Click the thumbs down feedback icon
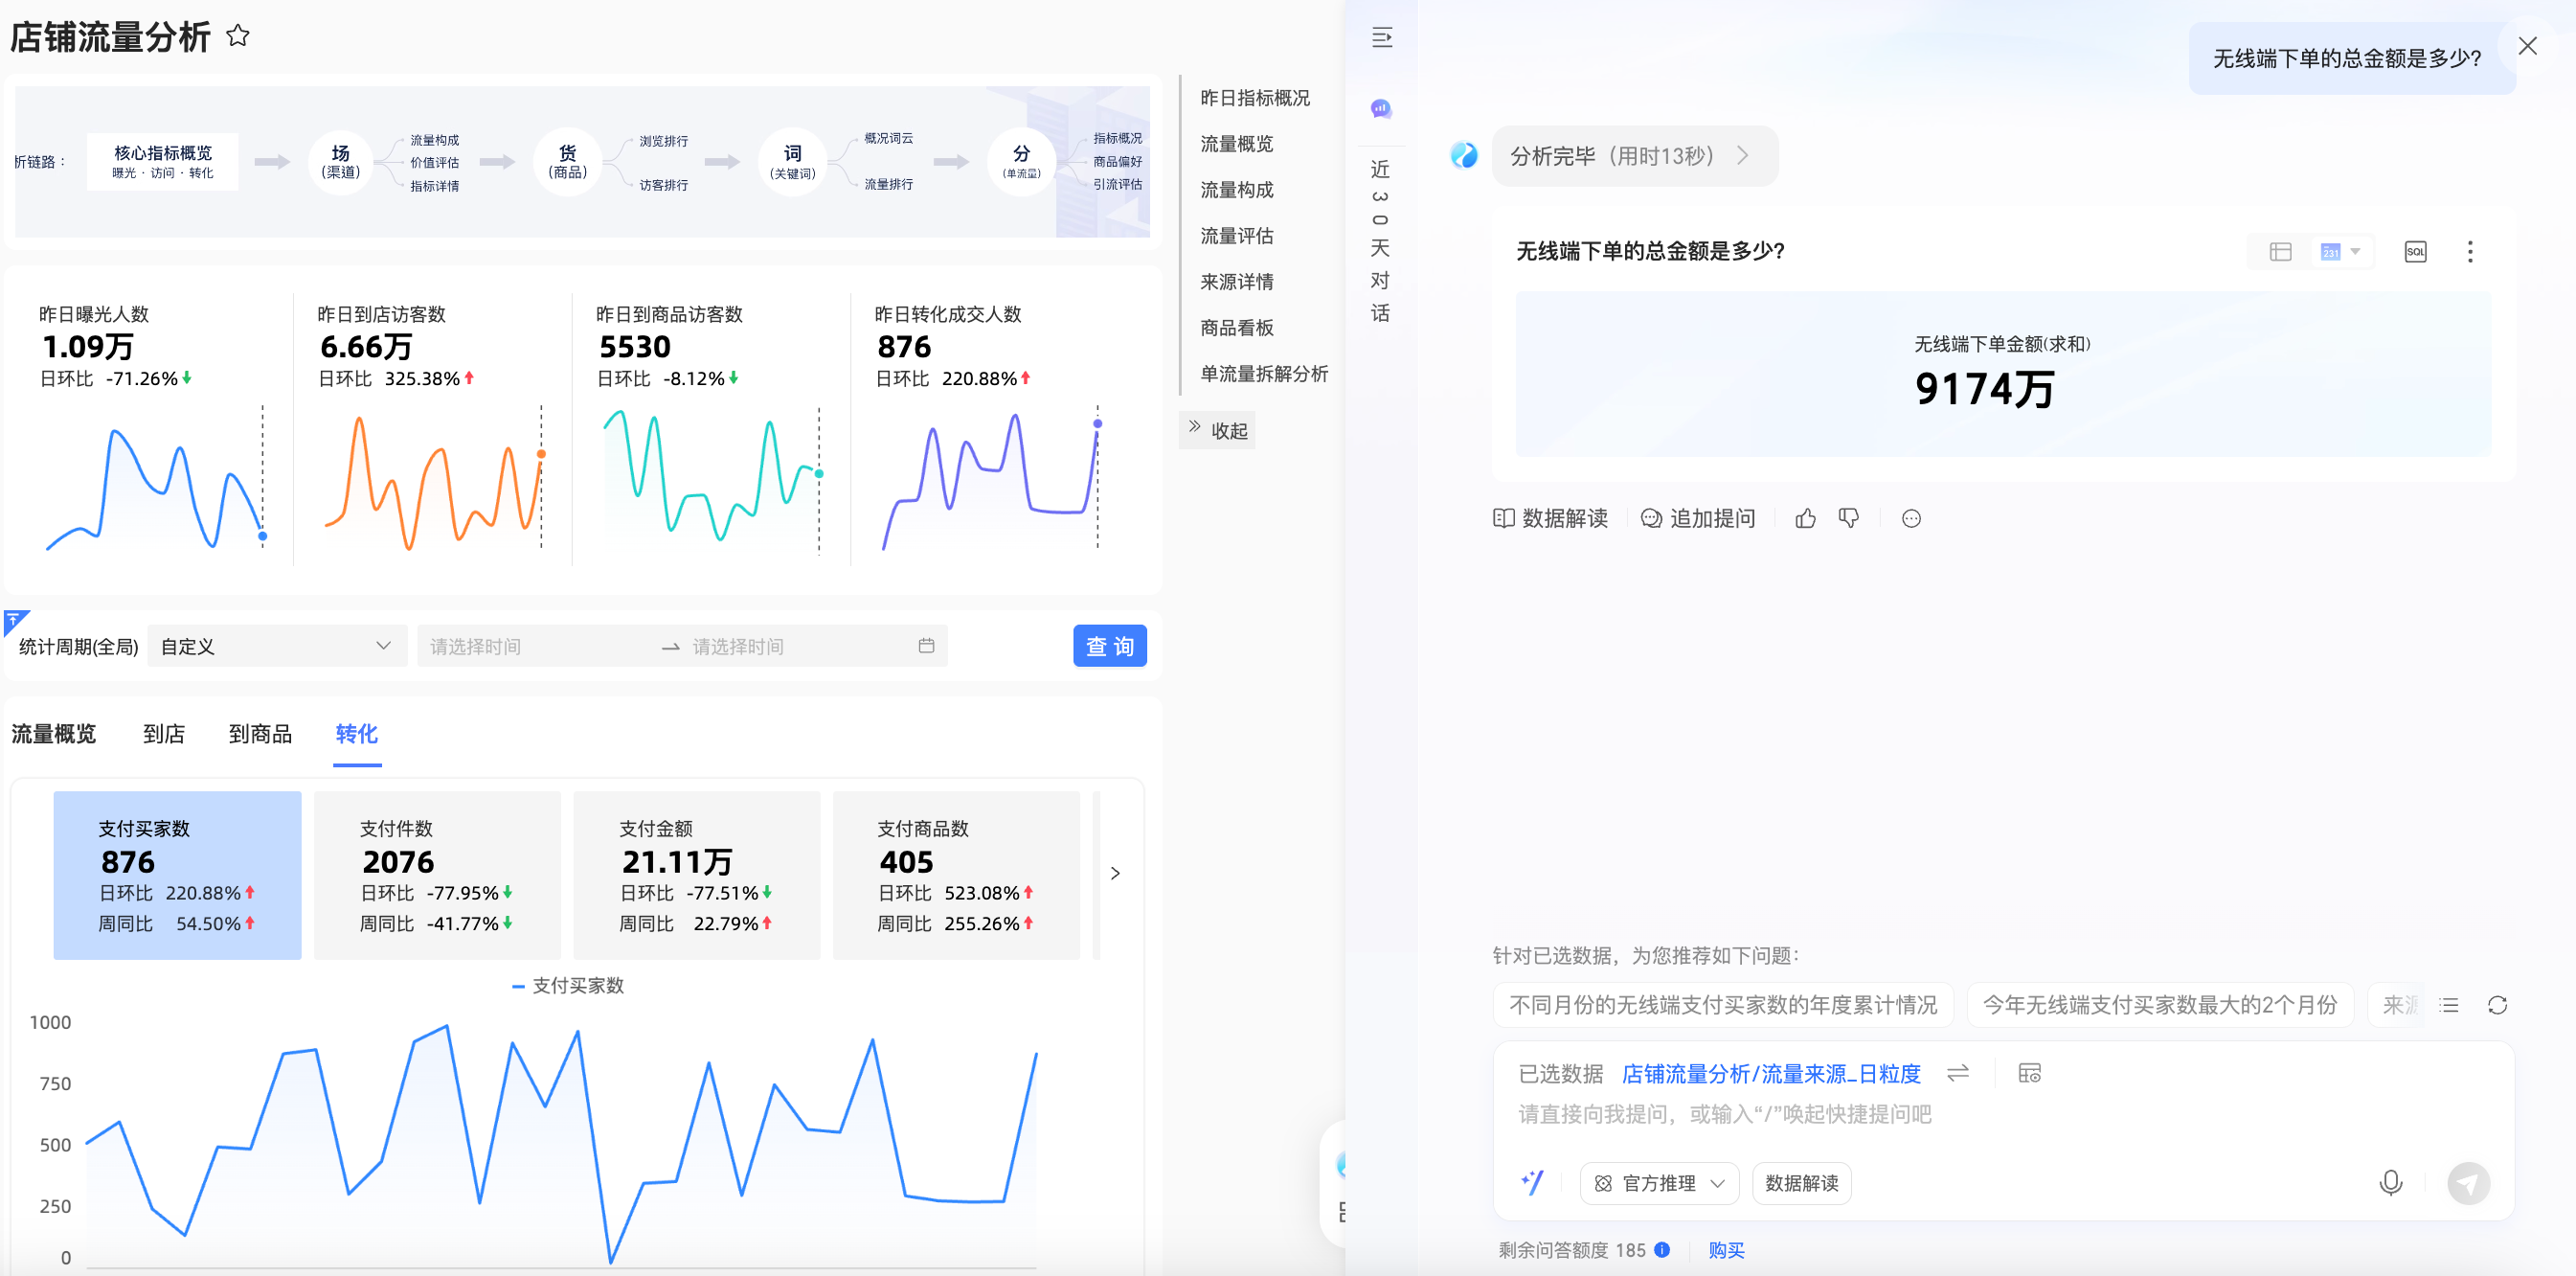The image size is (2576, 1276). pyautogui.click(x=1848, y=518)
